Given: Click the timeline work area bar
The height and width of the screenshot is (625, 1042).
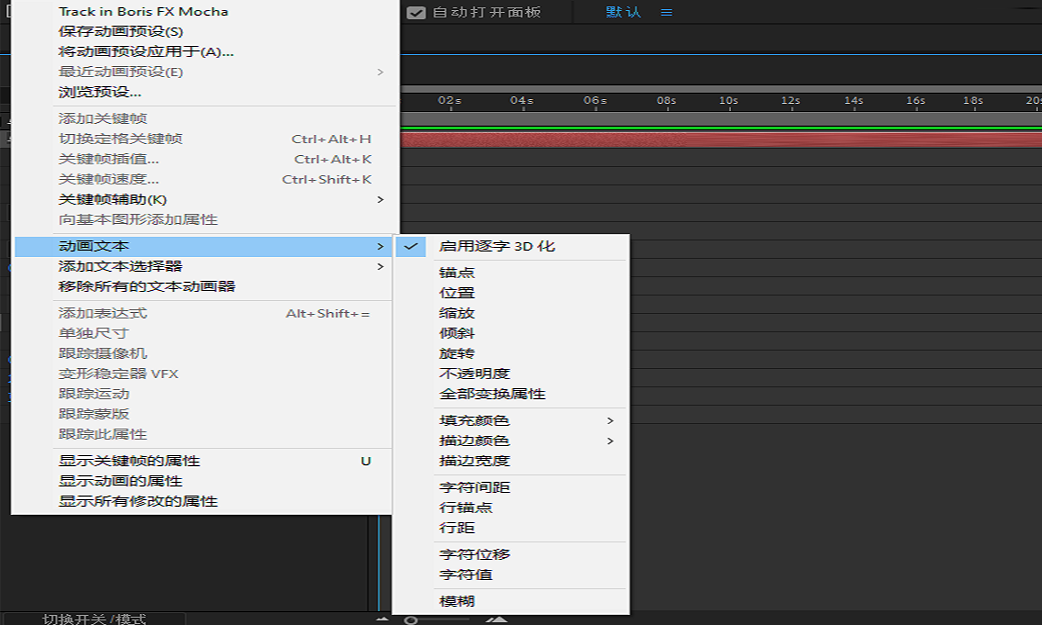Looking at the screenshot, I should [x=721, y=120].
